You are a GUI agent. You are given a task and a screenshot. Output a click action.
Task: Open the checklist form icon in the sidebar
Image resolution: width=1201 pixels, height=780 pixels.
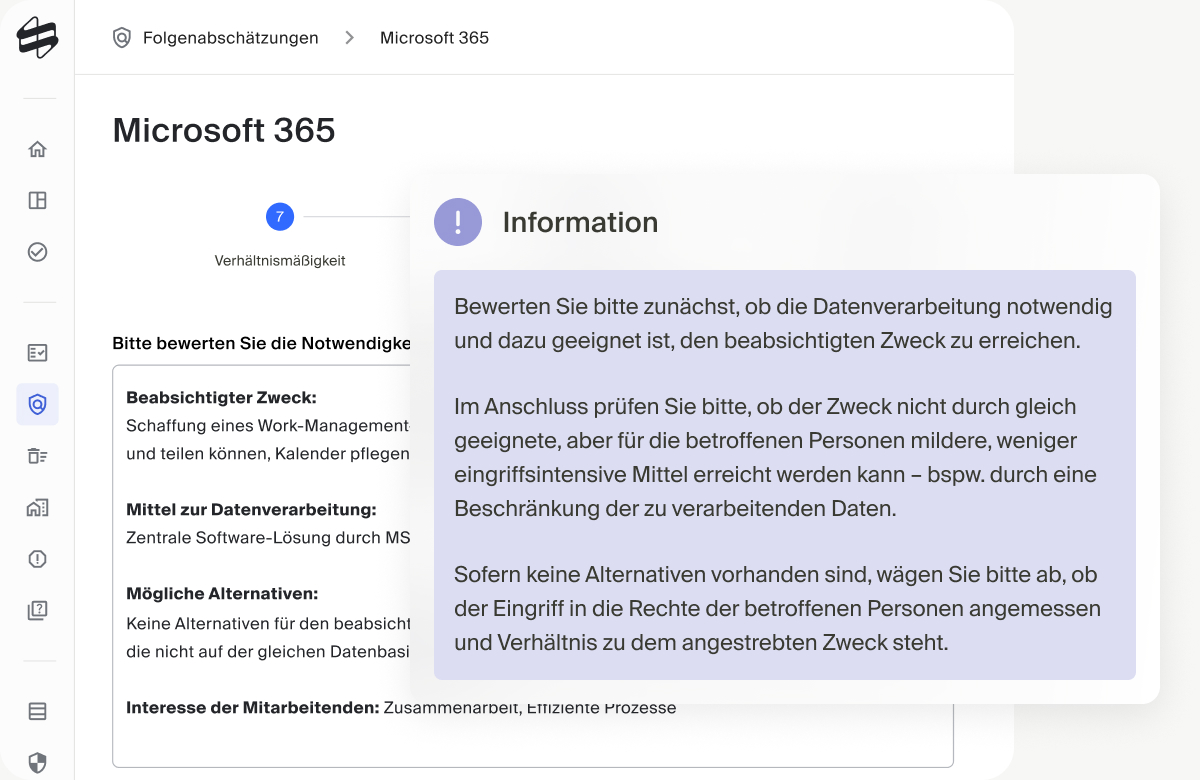tap(37, 353)
